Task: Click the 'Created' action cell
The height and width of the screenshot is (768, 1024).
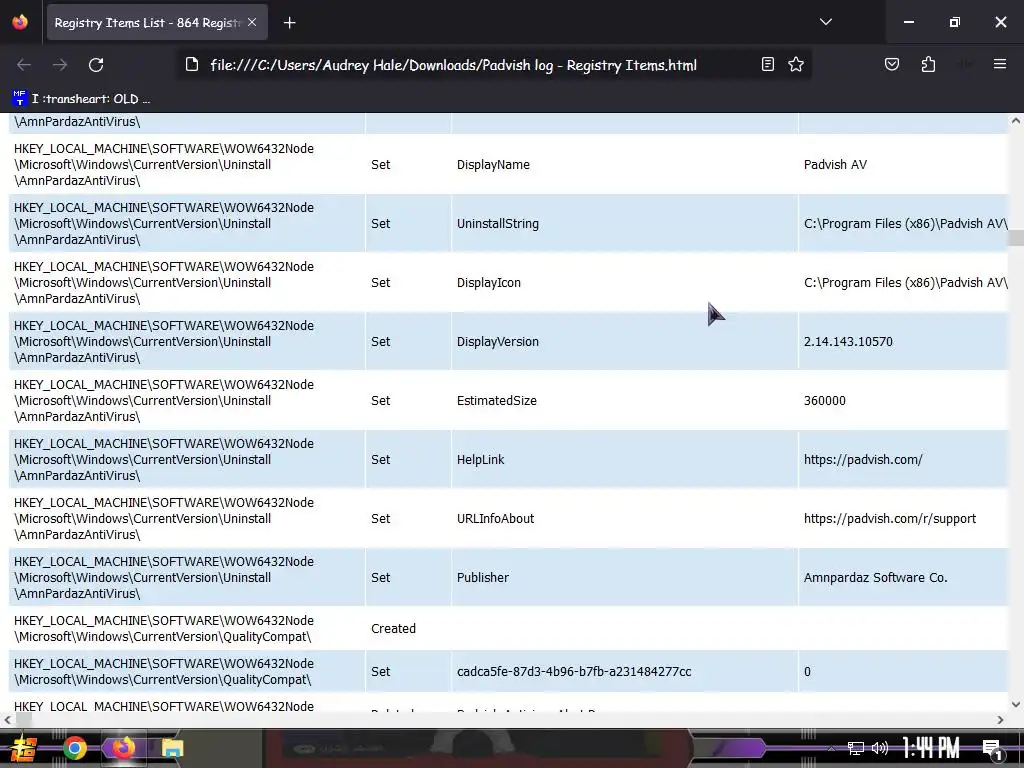Action: pos(408,628)
